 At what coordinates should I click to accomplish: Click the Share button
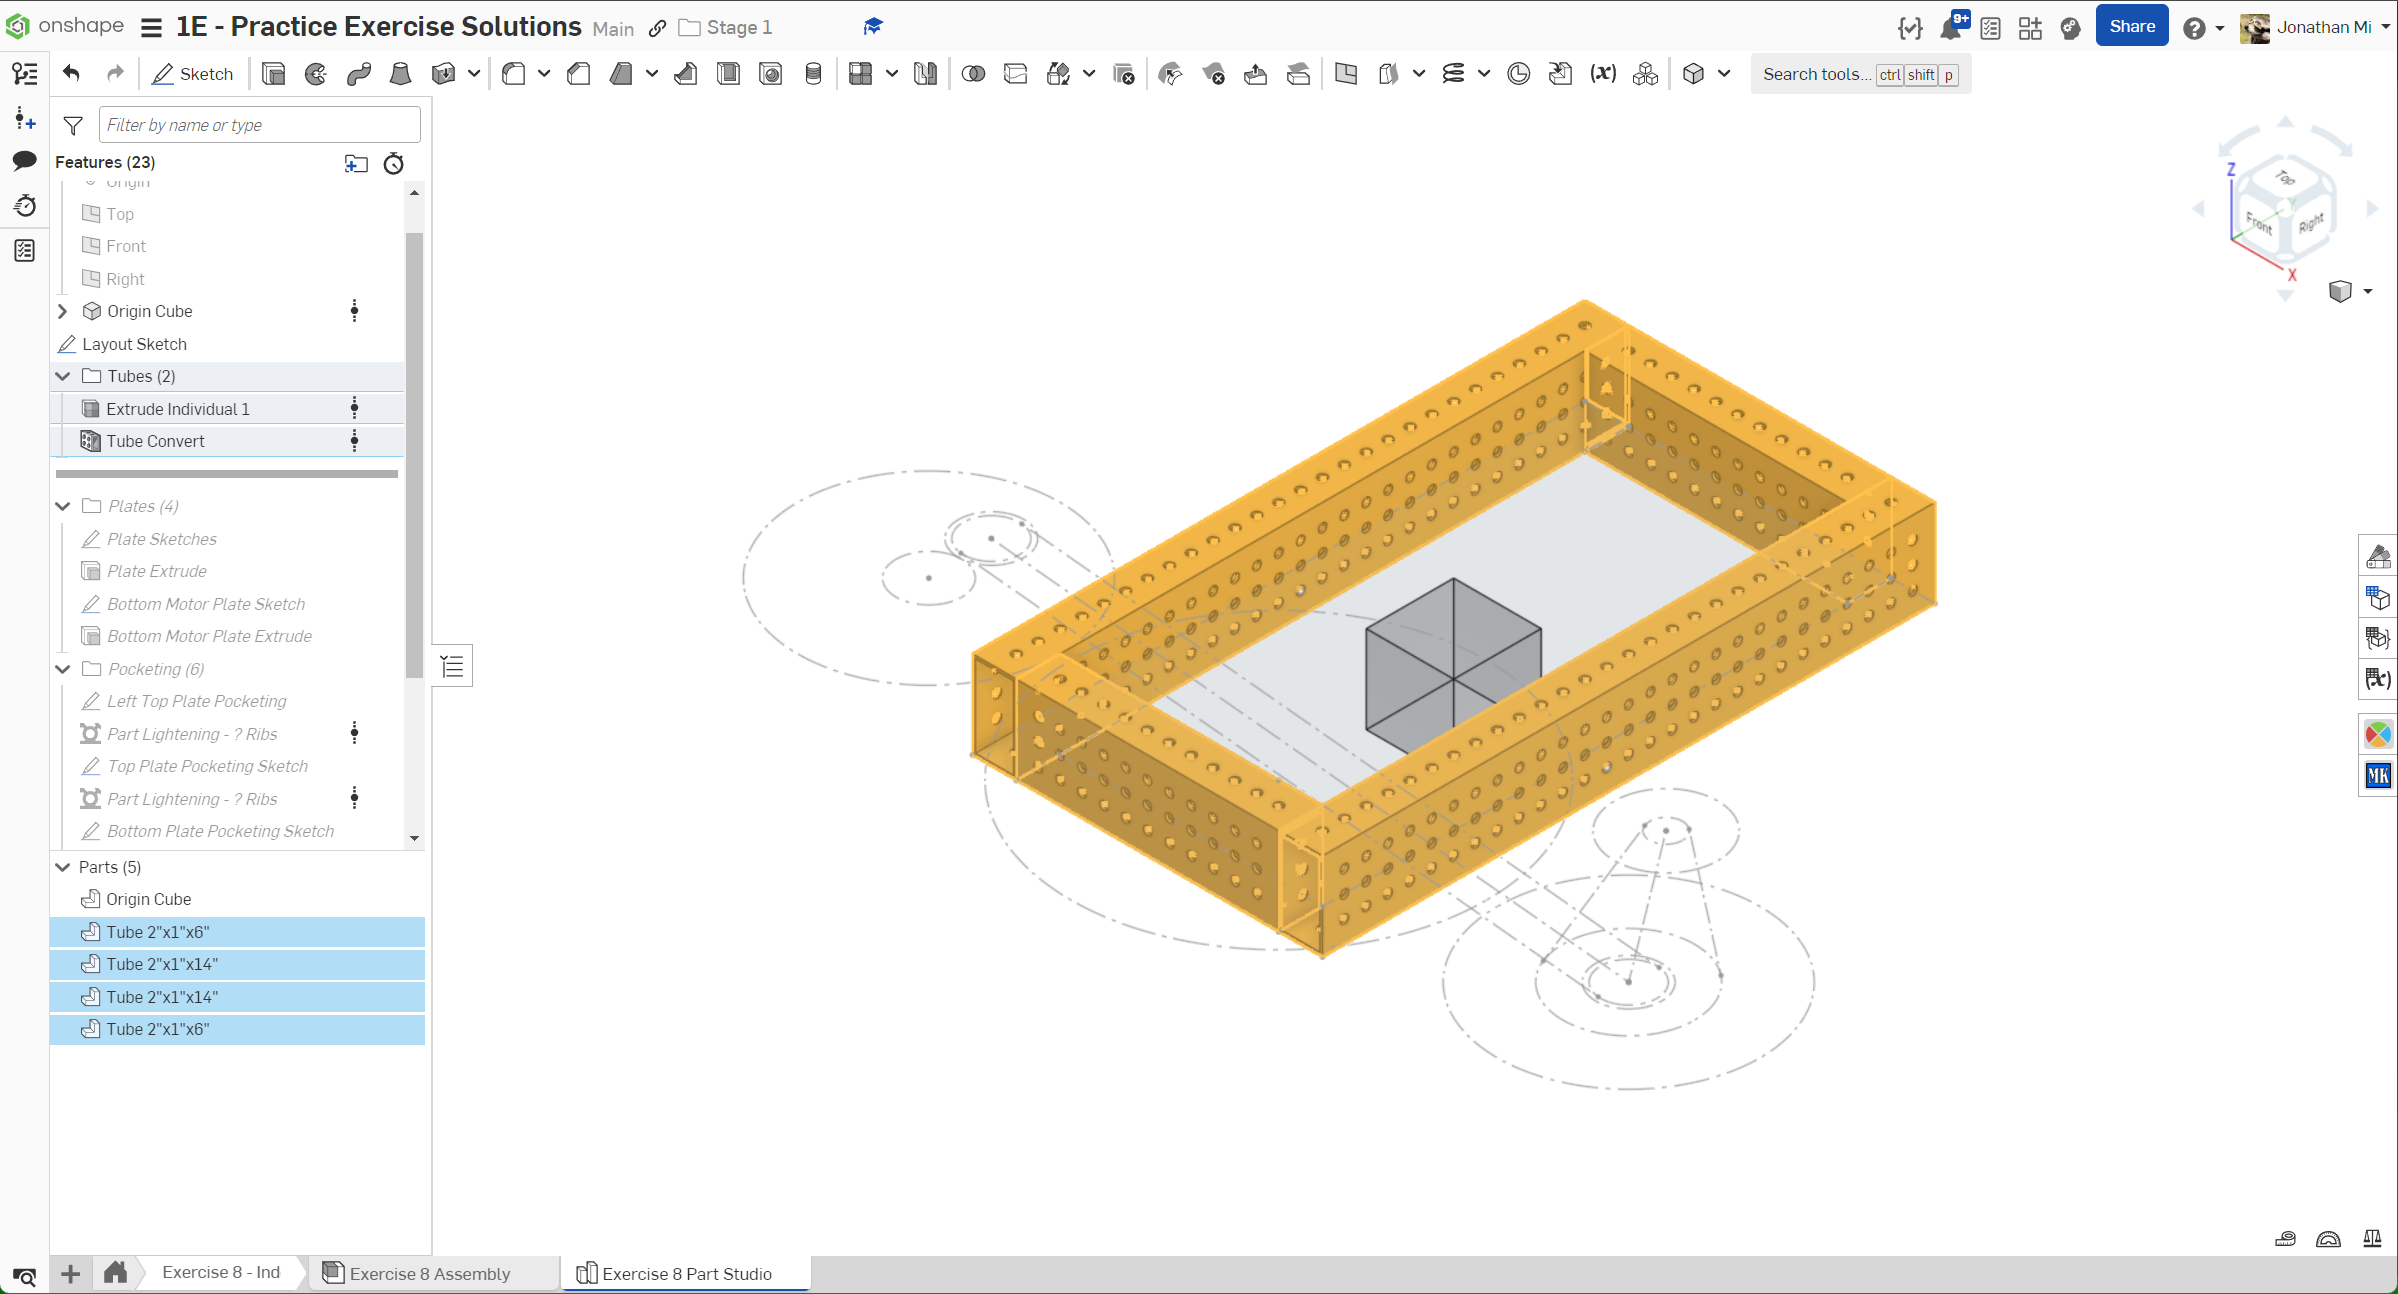[2131, 27]
